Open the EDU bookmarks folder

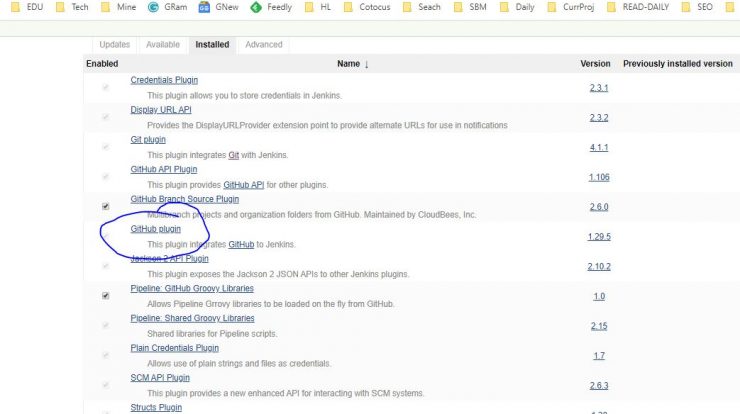27,7
